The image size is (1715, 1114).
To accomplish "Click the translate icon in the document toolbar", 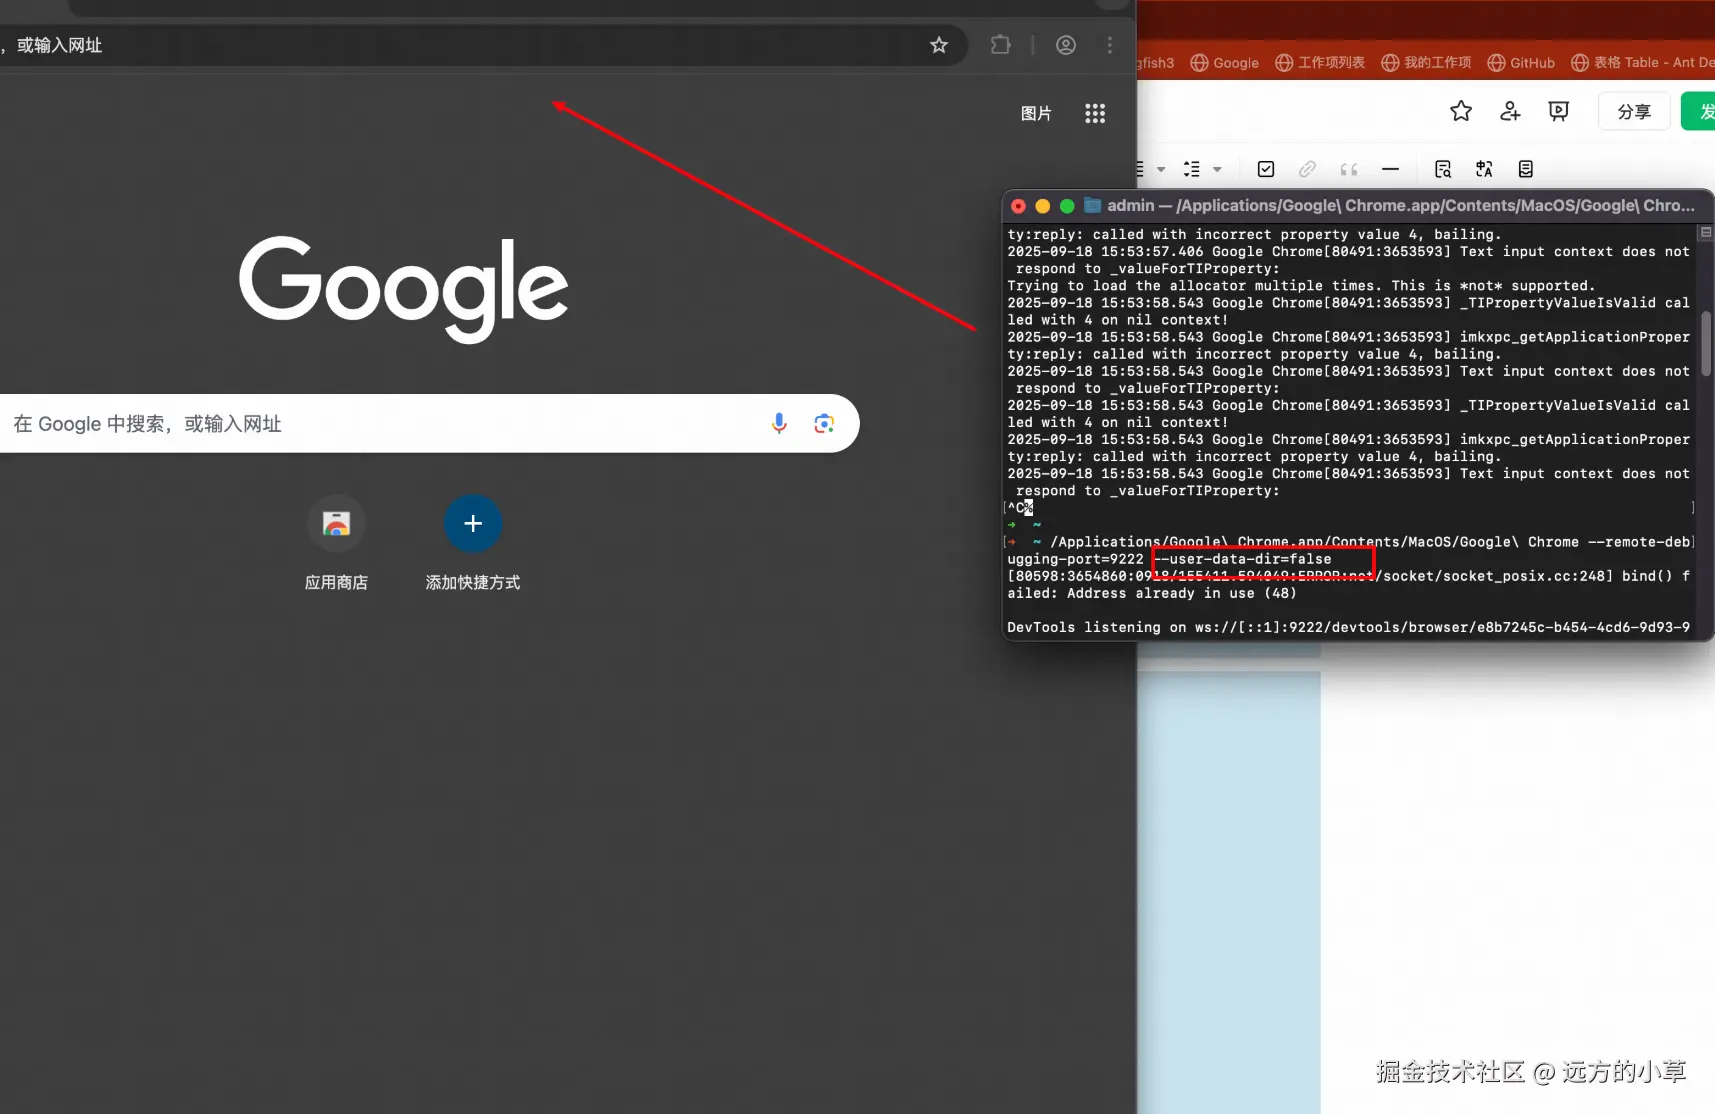I will [1484, 169].
